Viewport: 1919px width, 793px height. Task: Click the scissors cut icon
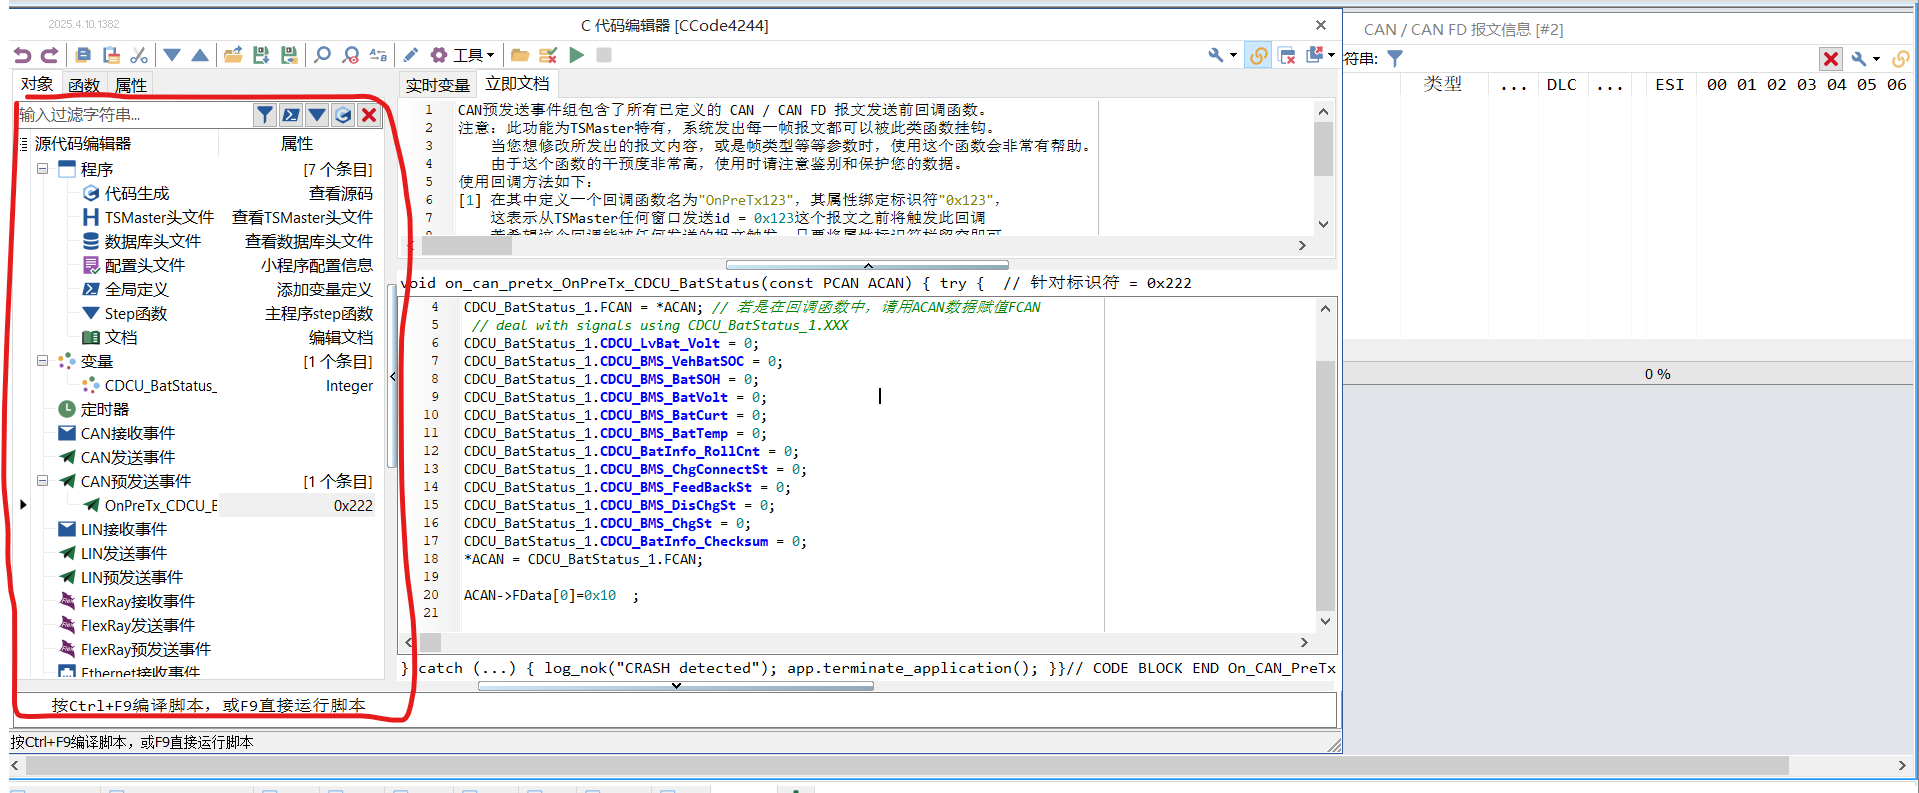pos(139,55)
